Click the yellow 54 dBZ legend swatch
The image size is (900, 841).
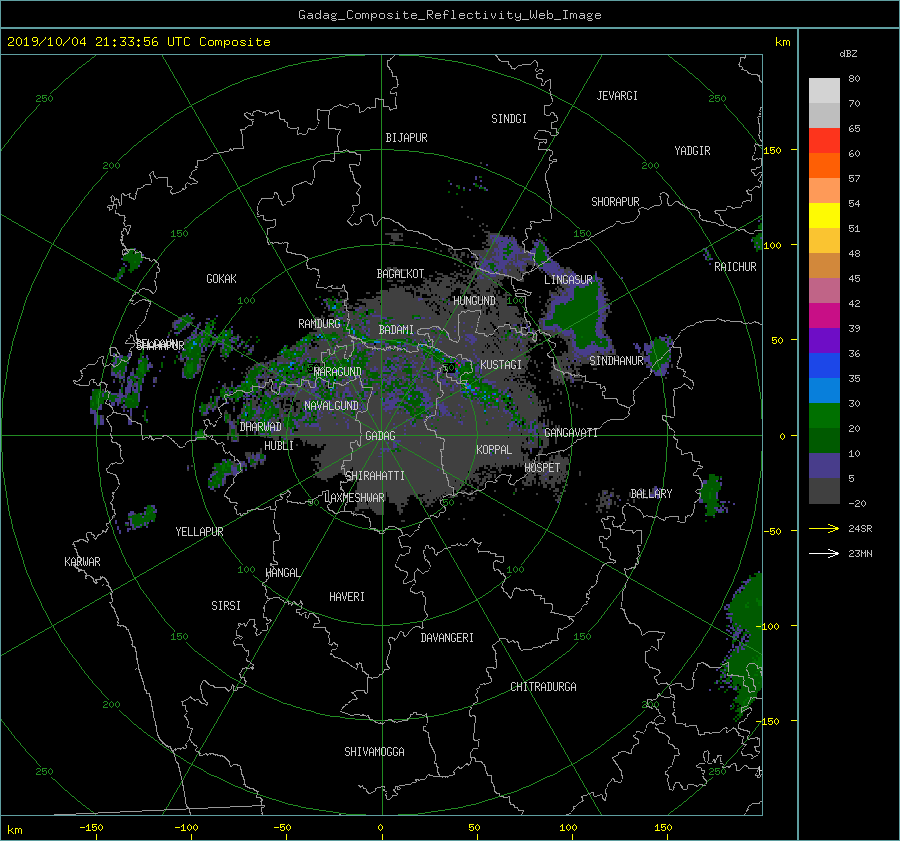824,215
